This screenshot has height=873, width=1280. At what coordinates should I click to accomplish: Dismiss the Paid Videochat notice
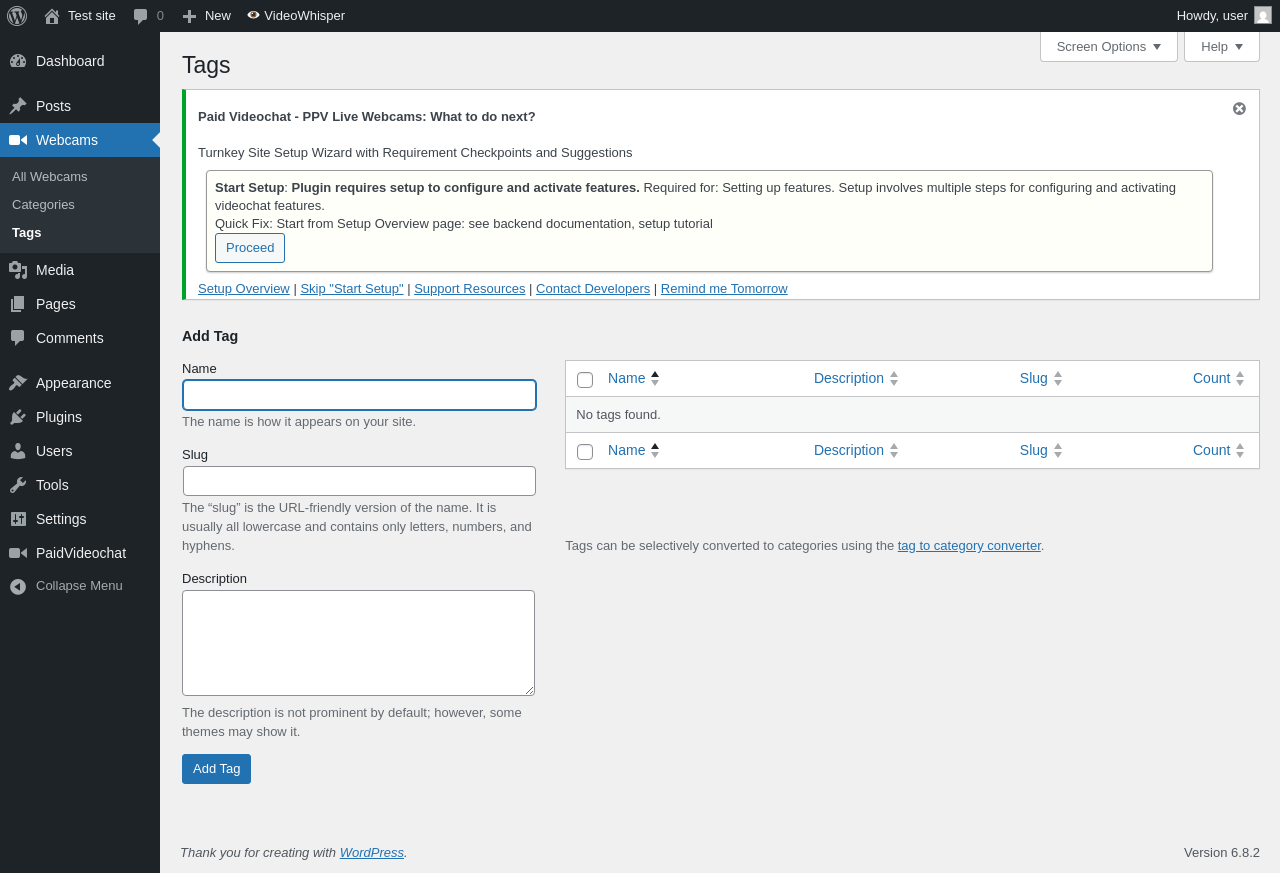[1239, 108]
